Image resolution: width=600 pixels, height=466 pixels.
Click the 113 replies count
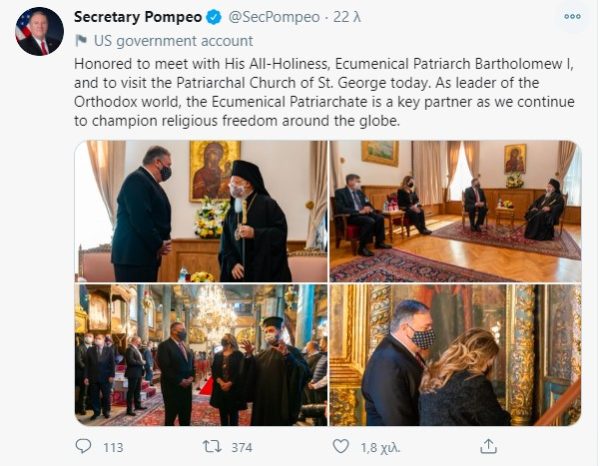(113, 447)
